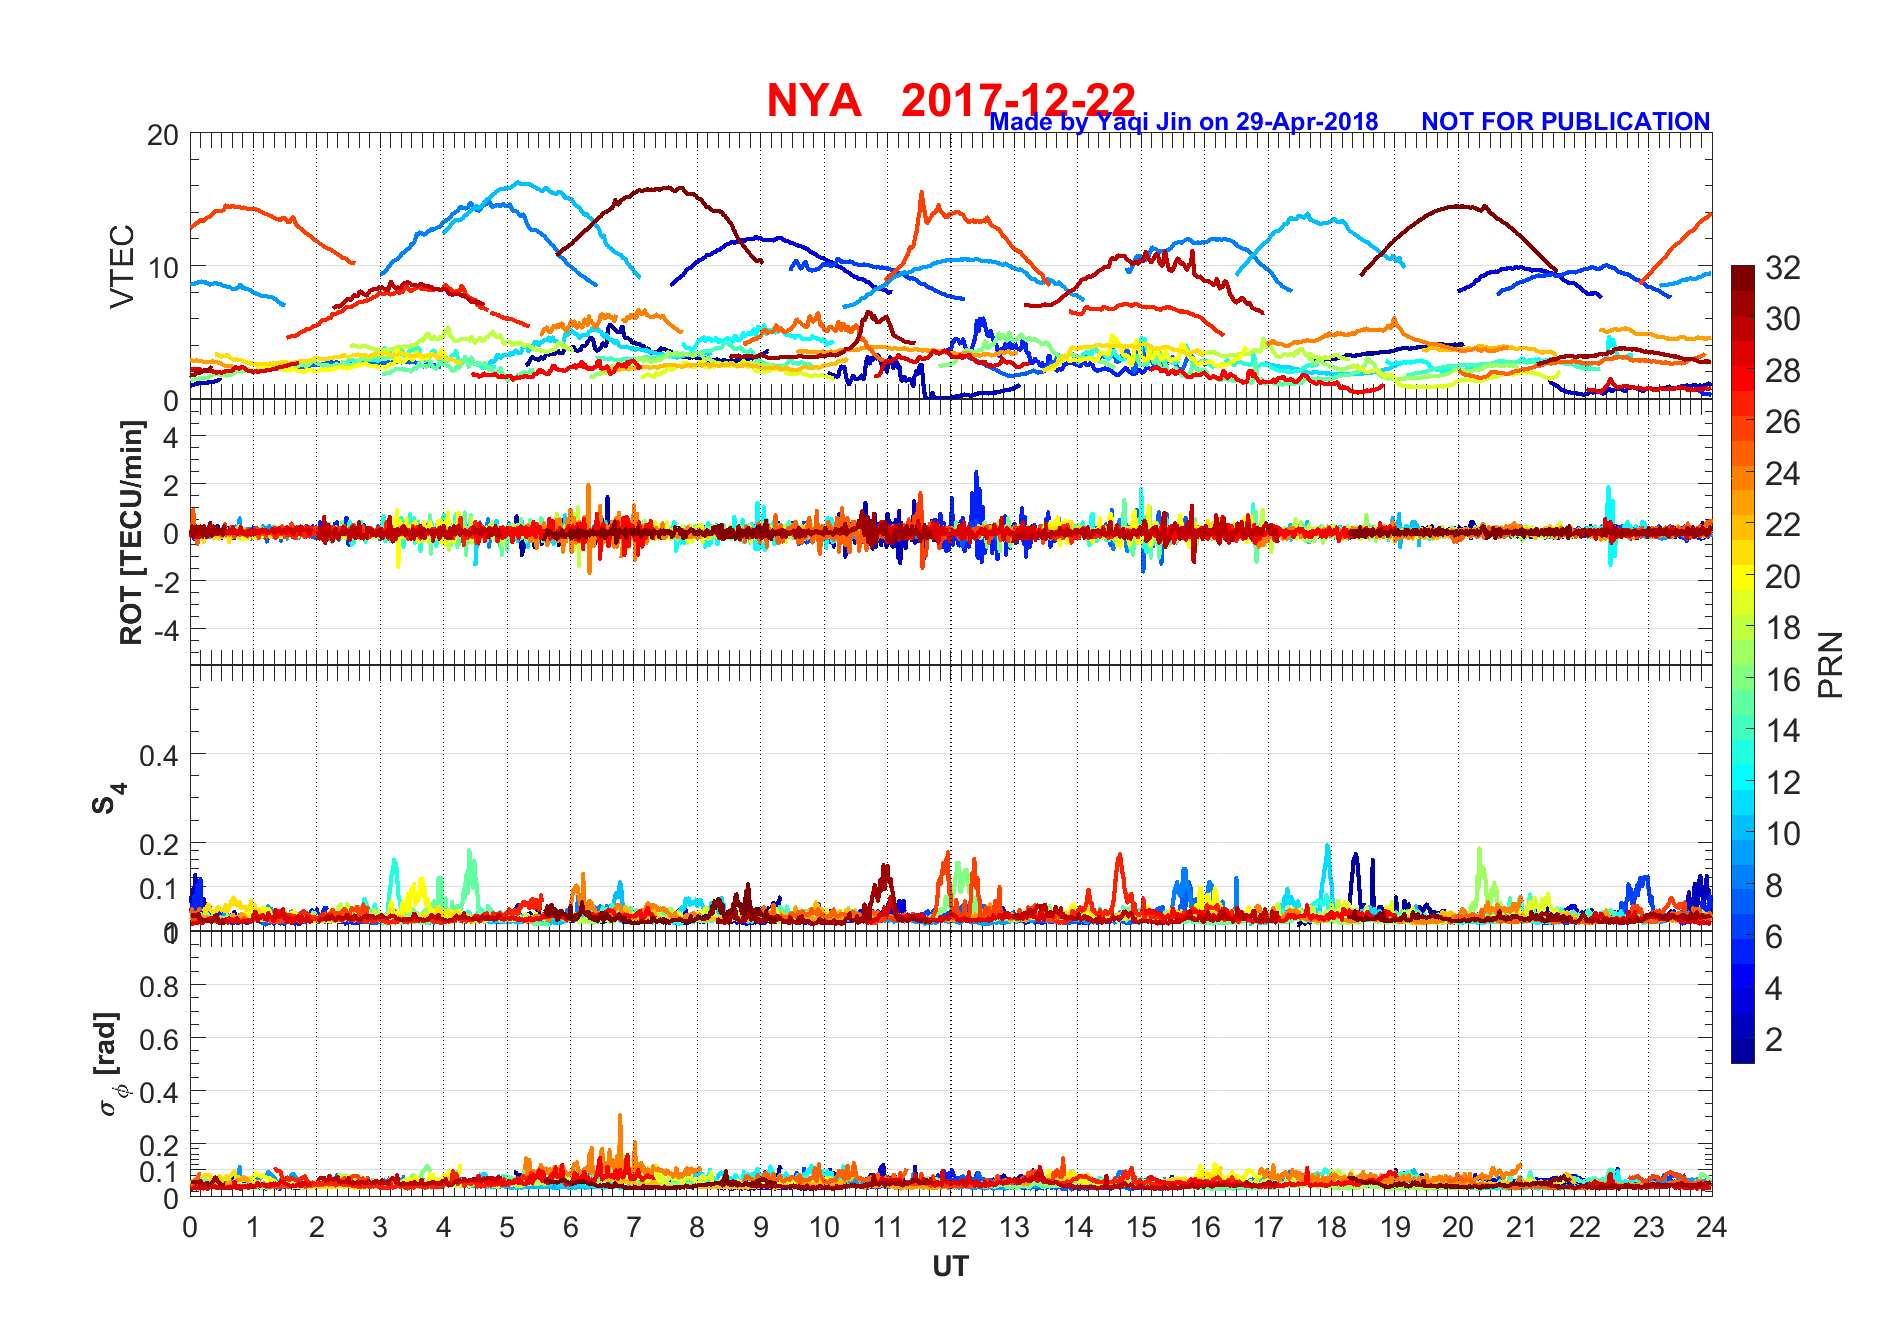Click colorbar tick label "2"
This screenshot has width=1902, height=1330.
1774,1040
